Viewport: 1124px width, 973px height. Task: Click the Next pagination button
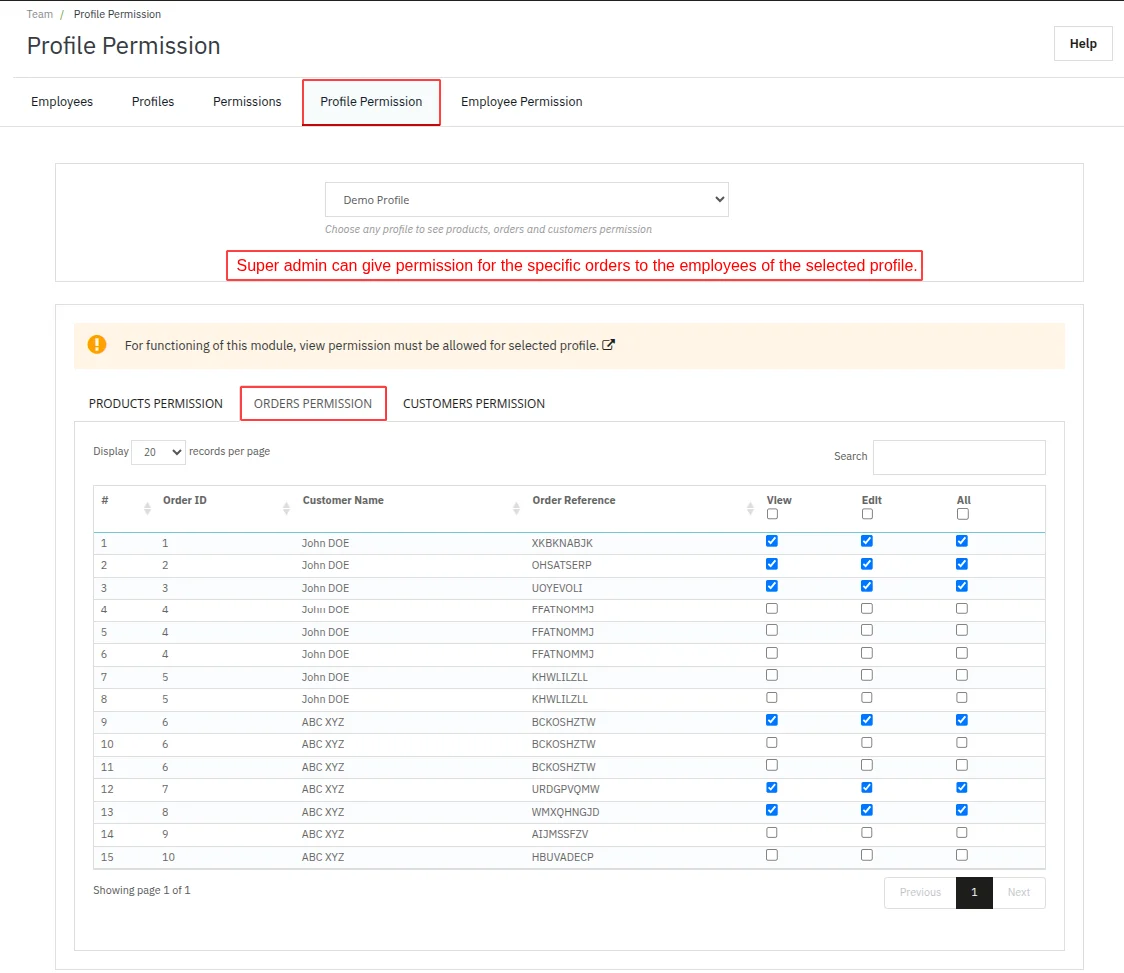click(1018, 892)
